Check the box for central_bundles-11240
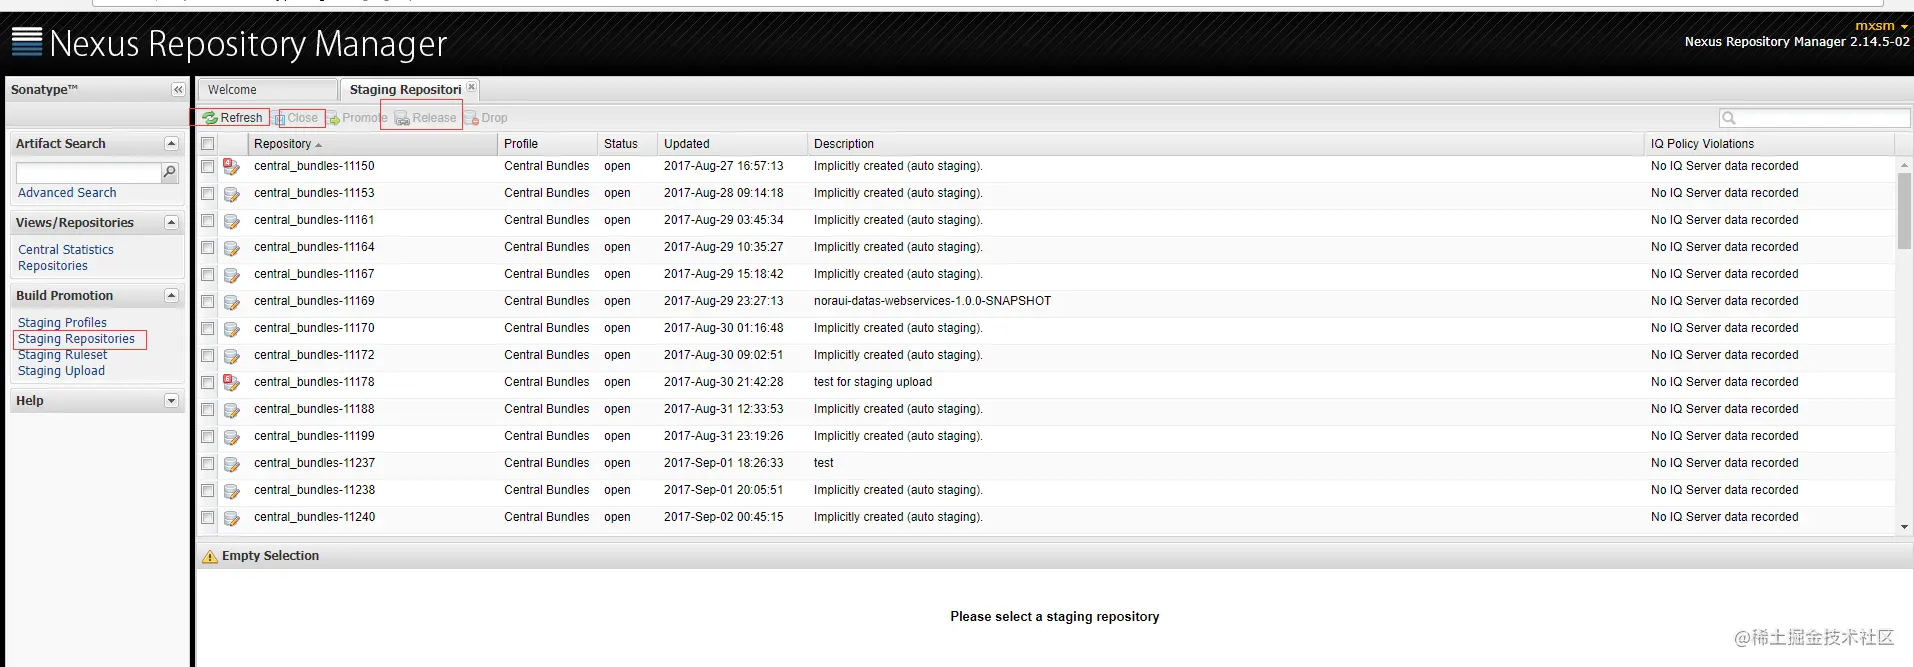Image resolution: width=1914 pixels, height=667 pixels. pos(208,518)
